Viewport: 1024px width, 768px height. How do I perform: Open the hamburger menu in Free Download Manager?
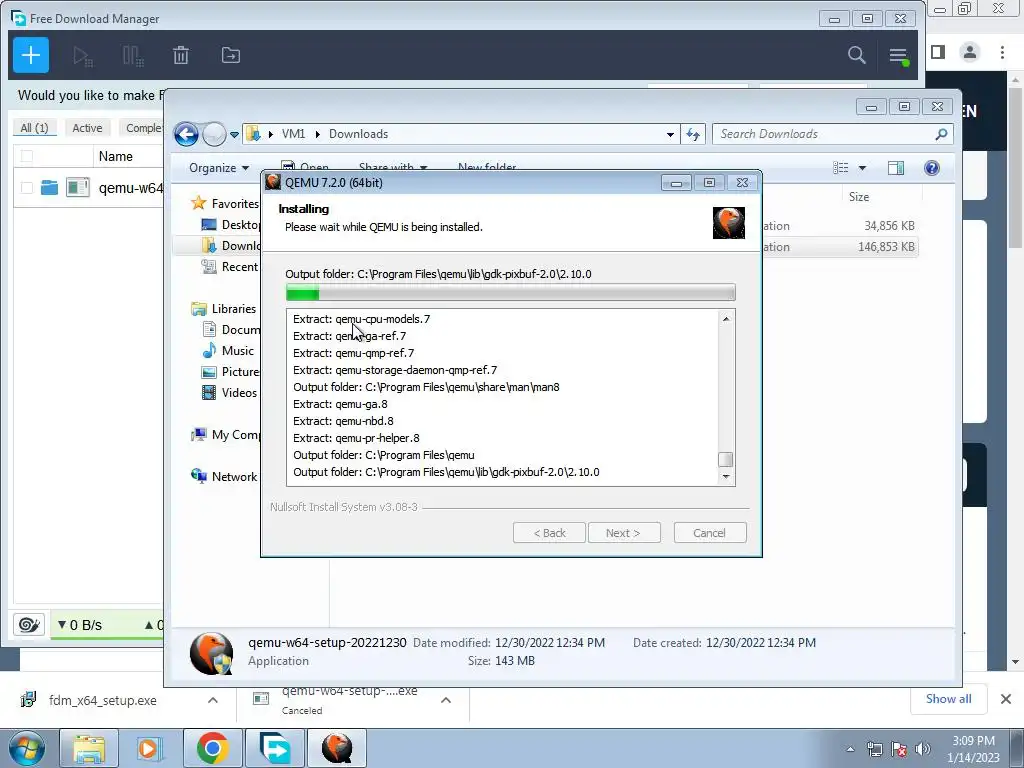[x=899, y=56]
